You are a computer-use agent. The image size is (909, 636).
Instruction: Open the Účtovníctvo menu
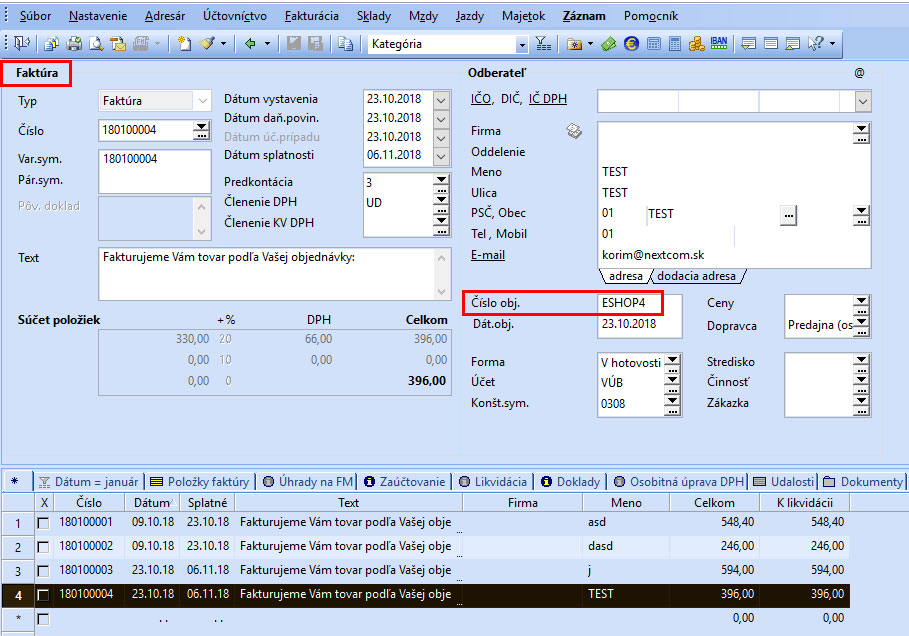point(235,16)
